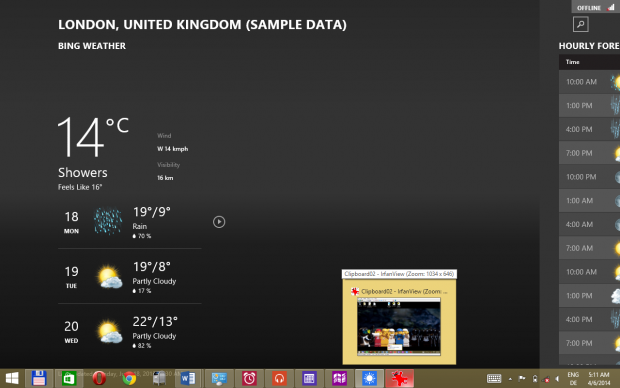Click Wednesday's 82 % precipitation value
The height and width of the screenshot is (388, 620).
pos(142,346)
